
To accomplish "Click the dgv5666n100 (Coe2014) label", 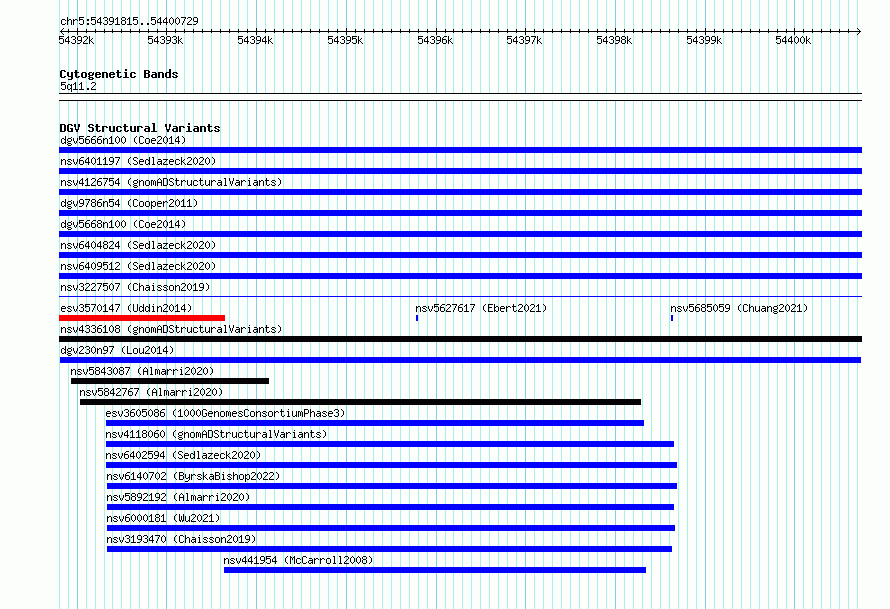I will click(x=123, y=140).
